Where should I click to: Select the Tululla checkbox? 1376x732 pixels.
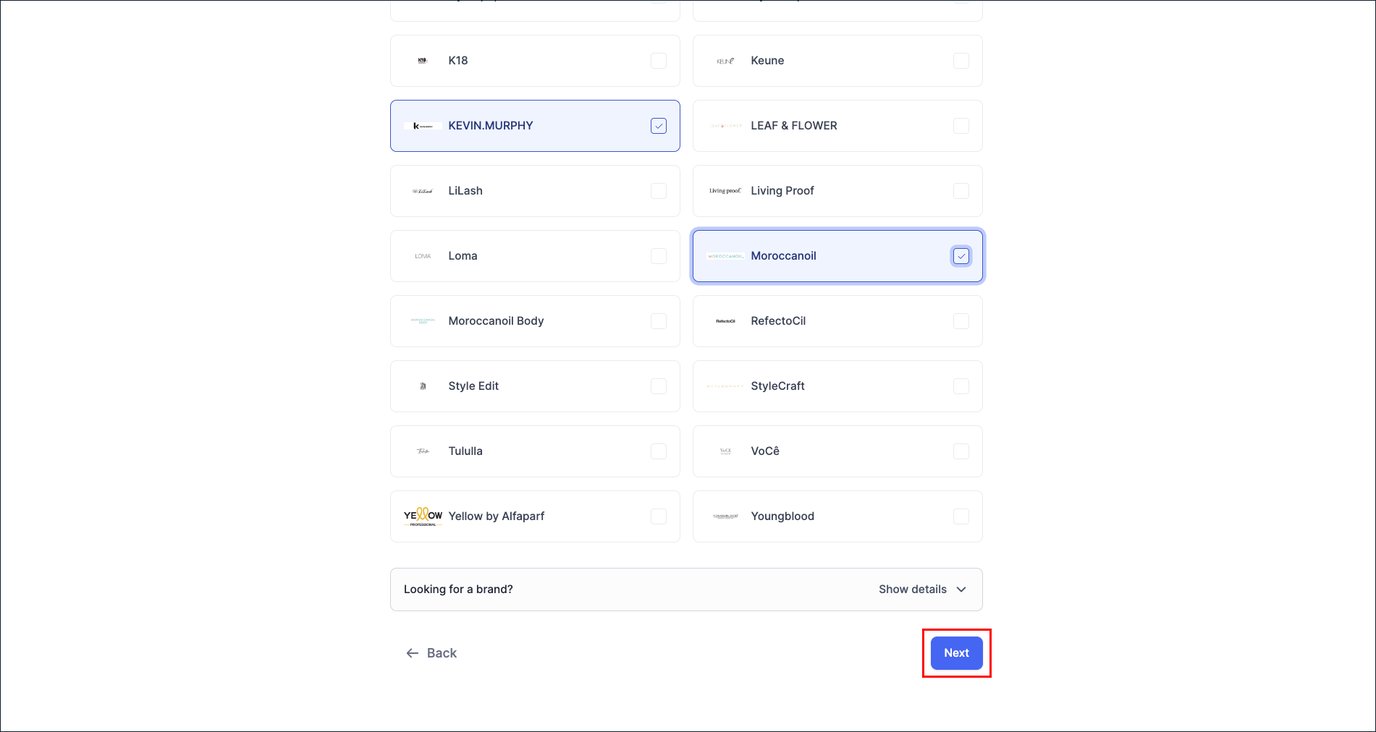click(x=658, y=450)
